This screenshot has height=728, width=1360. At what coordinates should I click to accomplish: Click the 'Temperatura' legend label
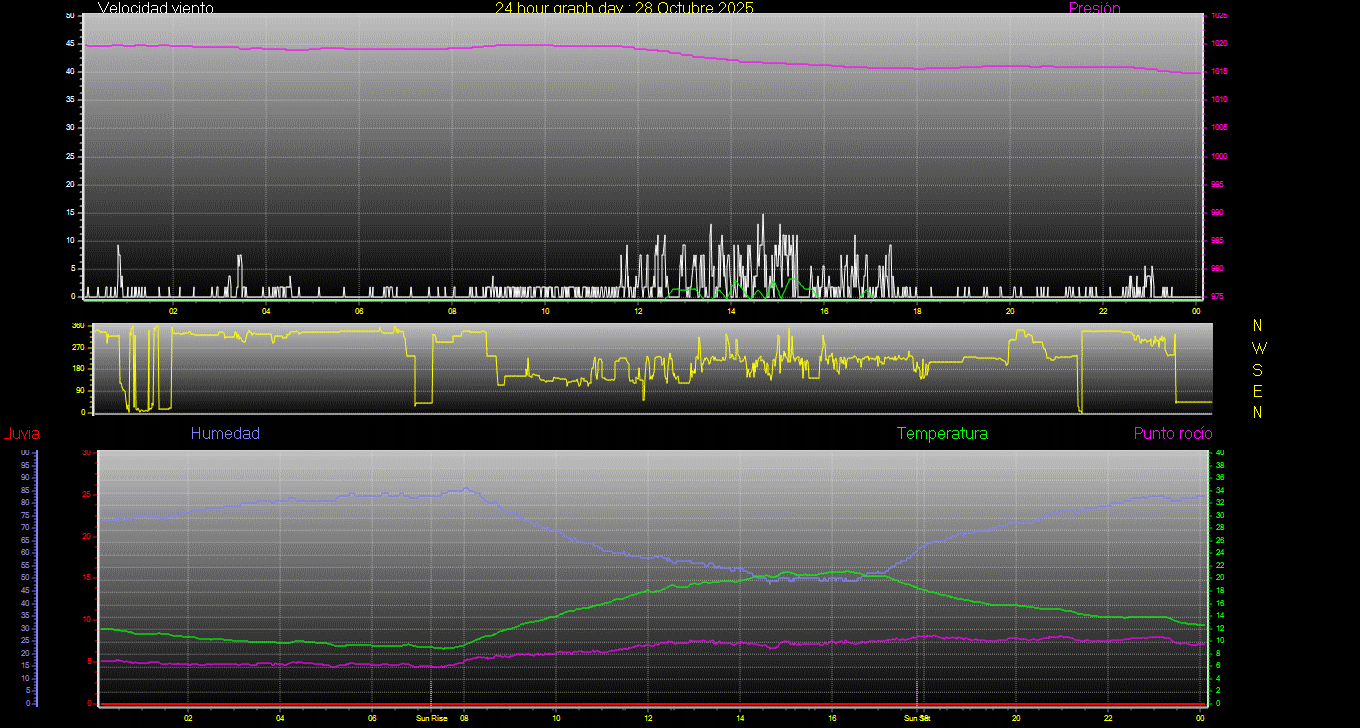(942, 433)
